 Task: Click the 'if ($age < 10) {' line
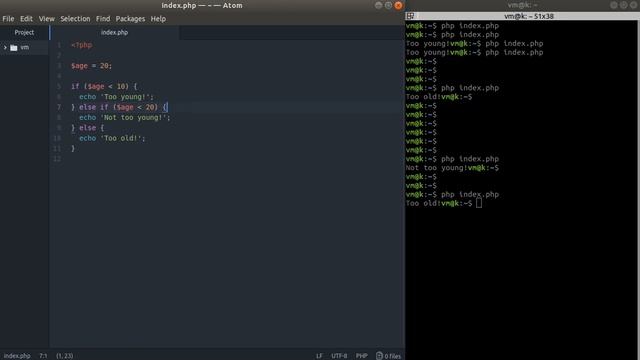[104, 87]
